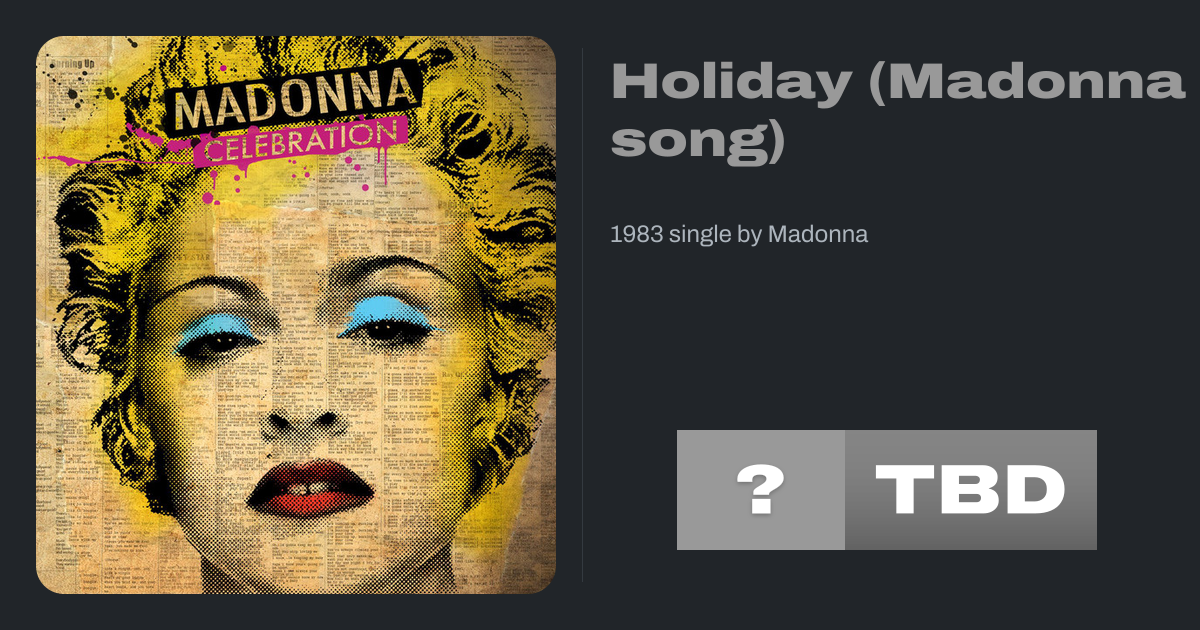Click the pink CELEBRATION banner on cover
This screenshot has width=1200, height=630.
303,143
